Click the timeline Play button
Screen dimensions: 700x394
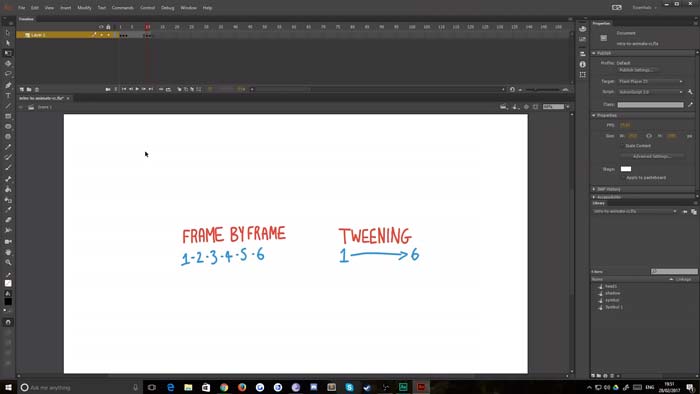pos(137,89)
